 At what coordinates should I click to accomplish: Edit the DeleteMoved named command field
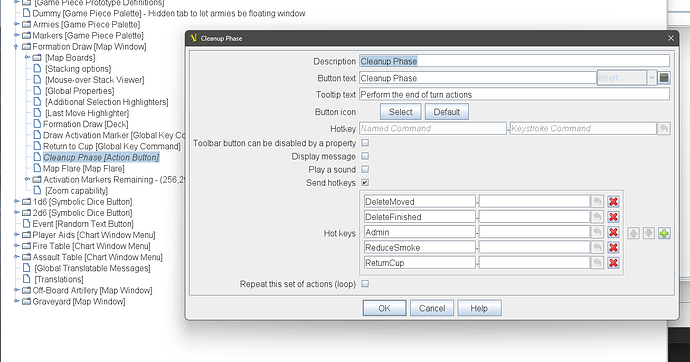(x=420, y=201)
